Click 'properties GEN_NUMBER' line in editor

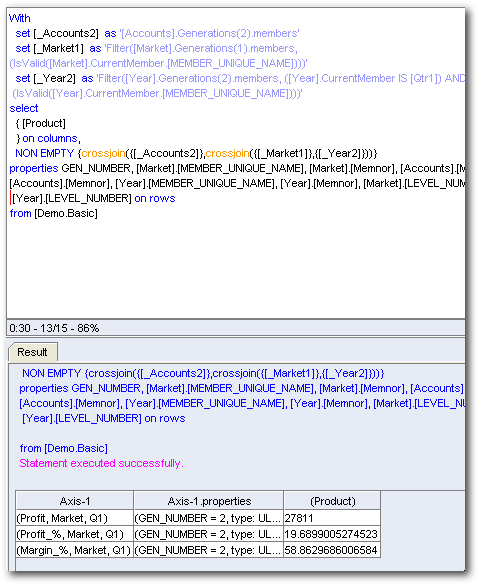coord(237,168)
